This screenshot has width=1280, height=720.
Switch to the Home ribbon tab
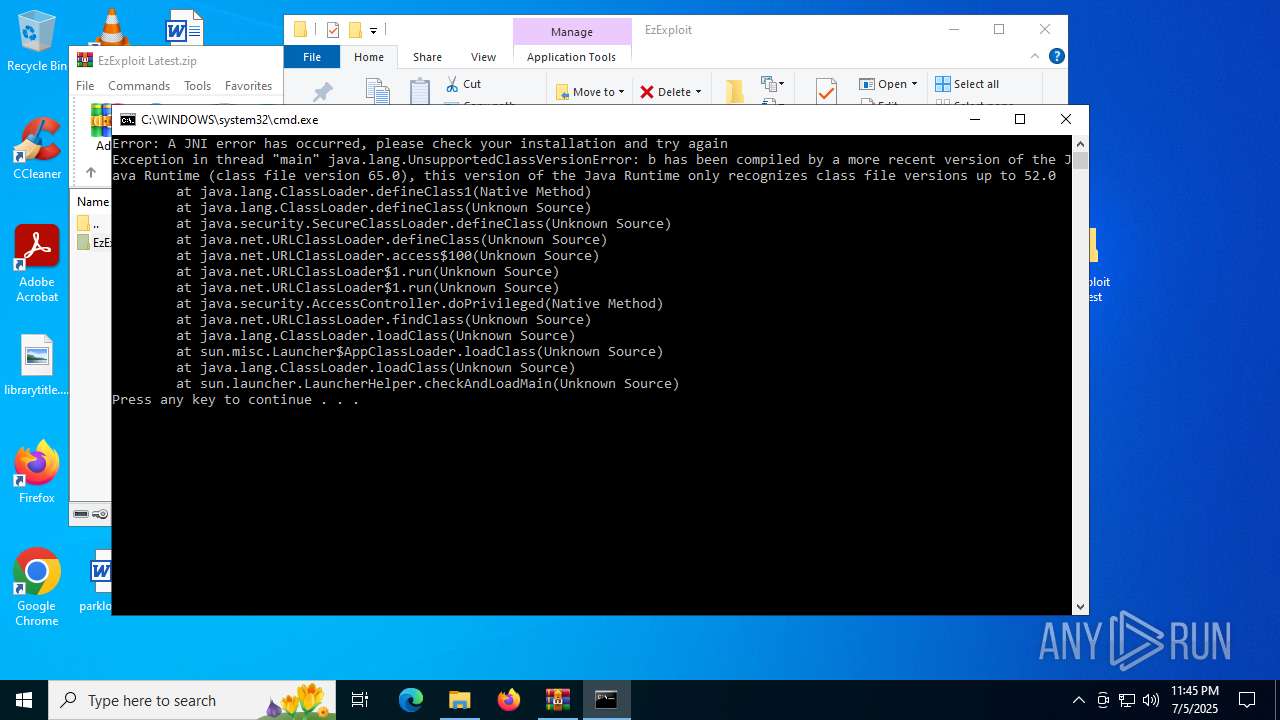[369, 57]
